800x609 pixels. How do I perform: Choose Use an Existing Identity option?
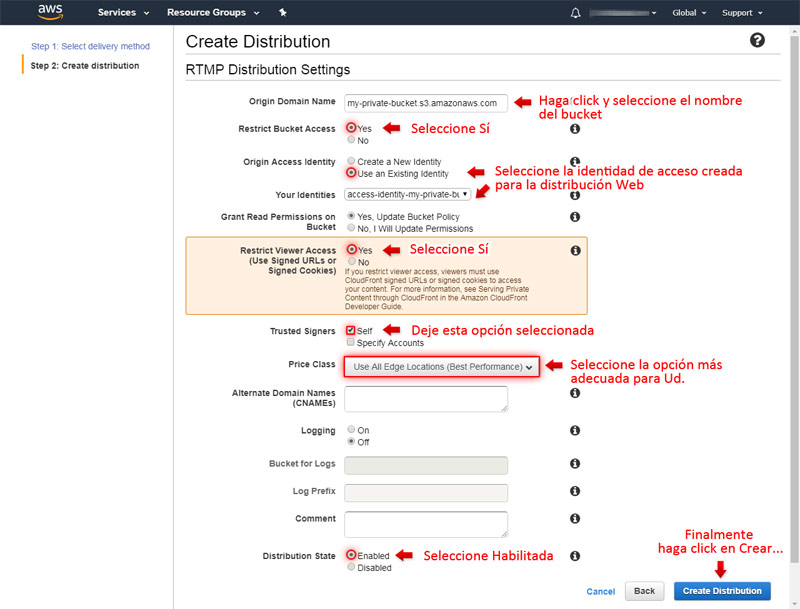click(x=351, y=173)
